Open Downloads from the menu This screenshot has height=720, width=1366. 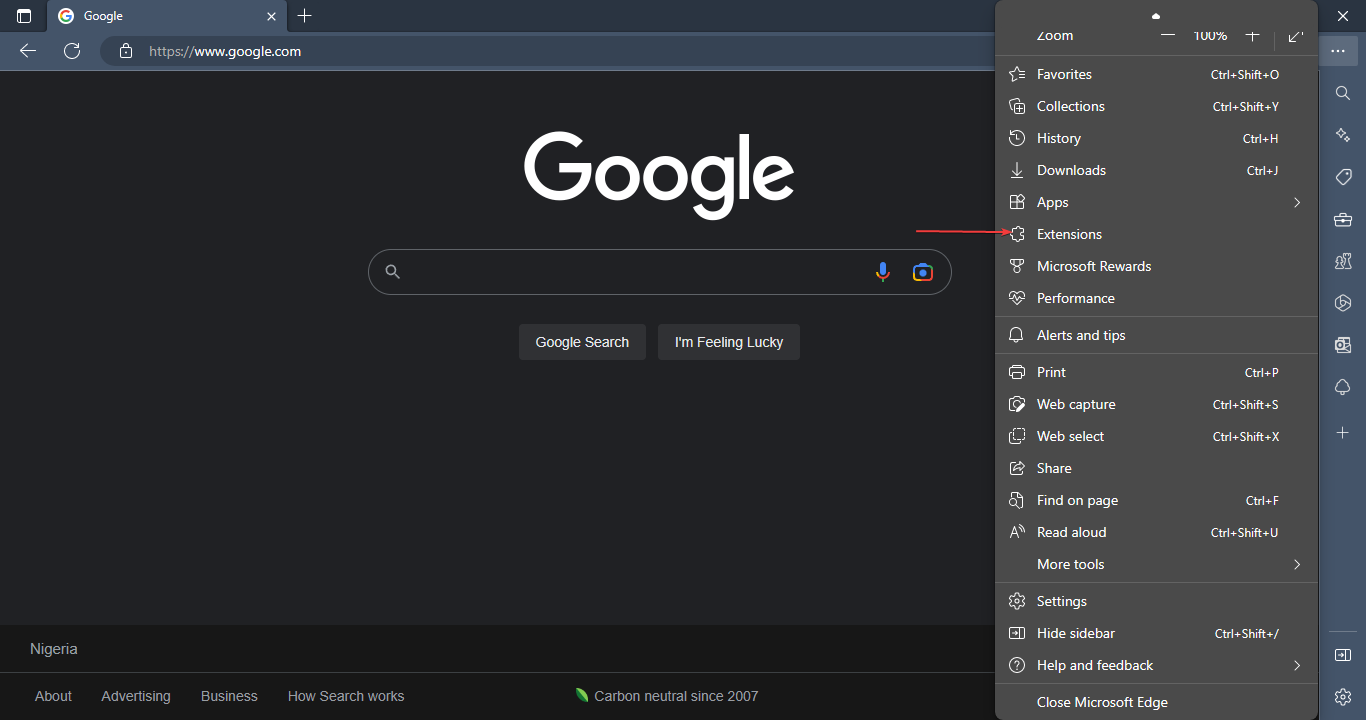click(1156, 170)
